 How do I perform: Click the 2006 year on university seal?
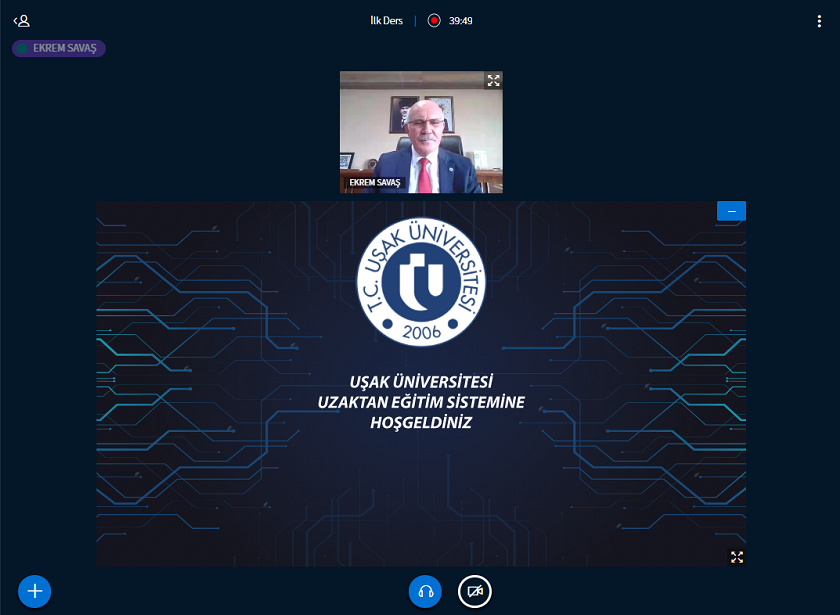point(421,332)
